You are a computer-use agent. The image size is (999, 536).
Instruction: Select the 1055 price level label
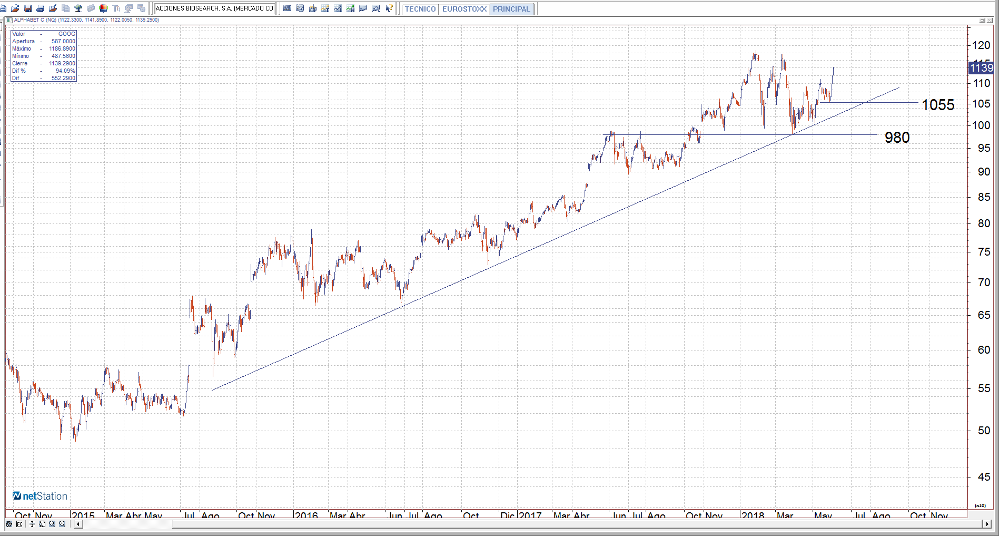pyautogui.click(x=937, y=104)
